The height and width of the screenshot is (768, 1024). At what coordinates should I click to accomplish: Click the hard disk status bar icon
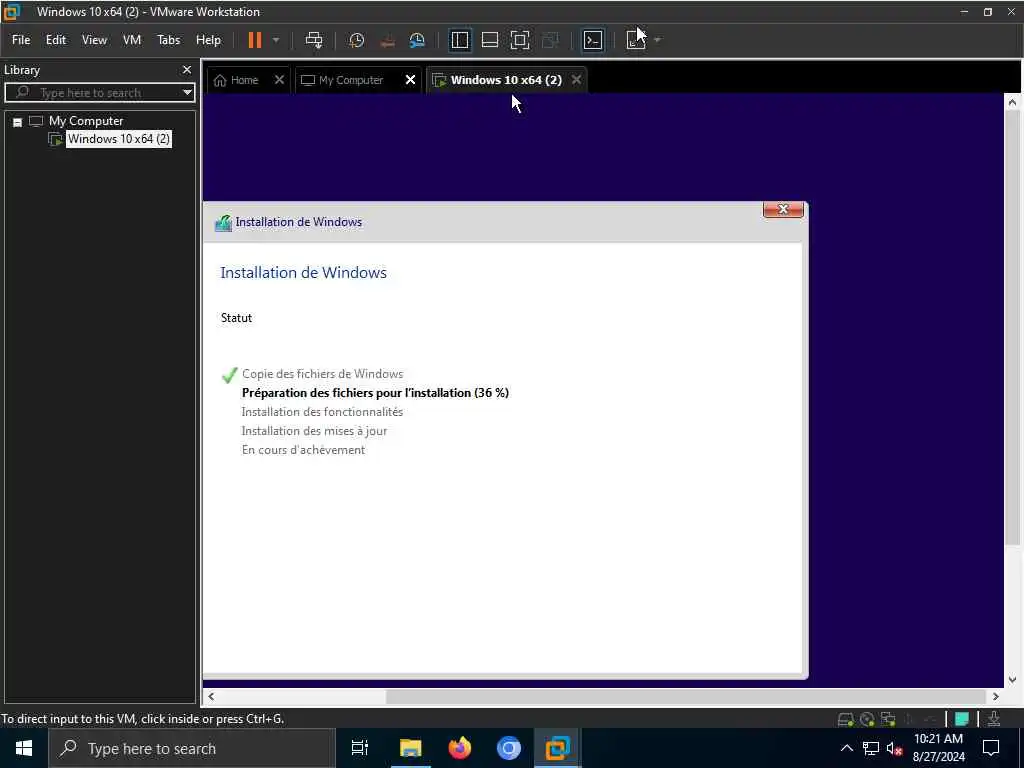point(846,719)
